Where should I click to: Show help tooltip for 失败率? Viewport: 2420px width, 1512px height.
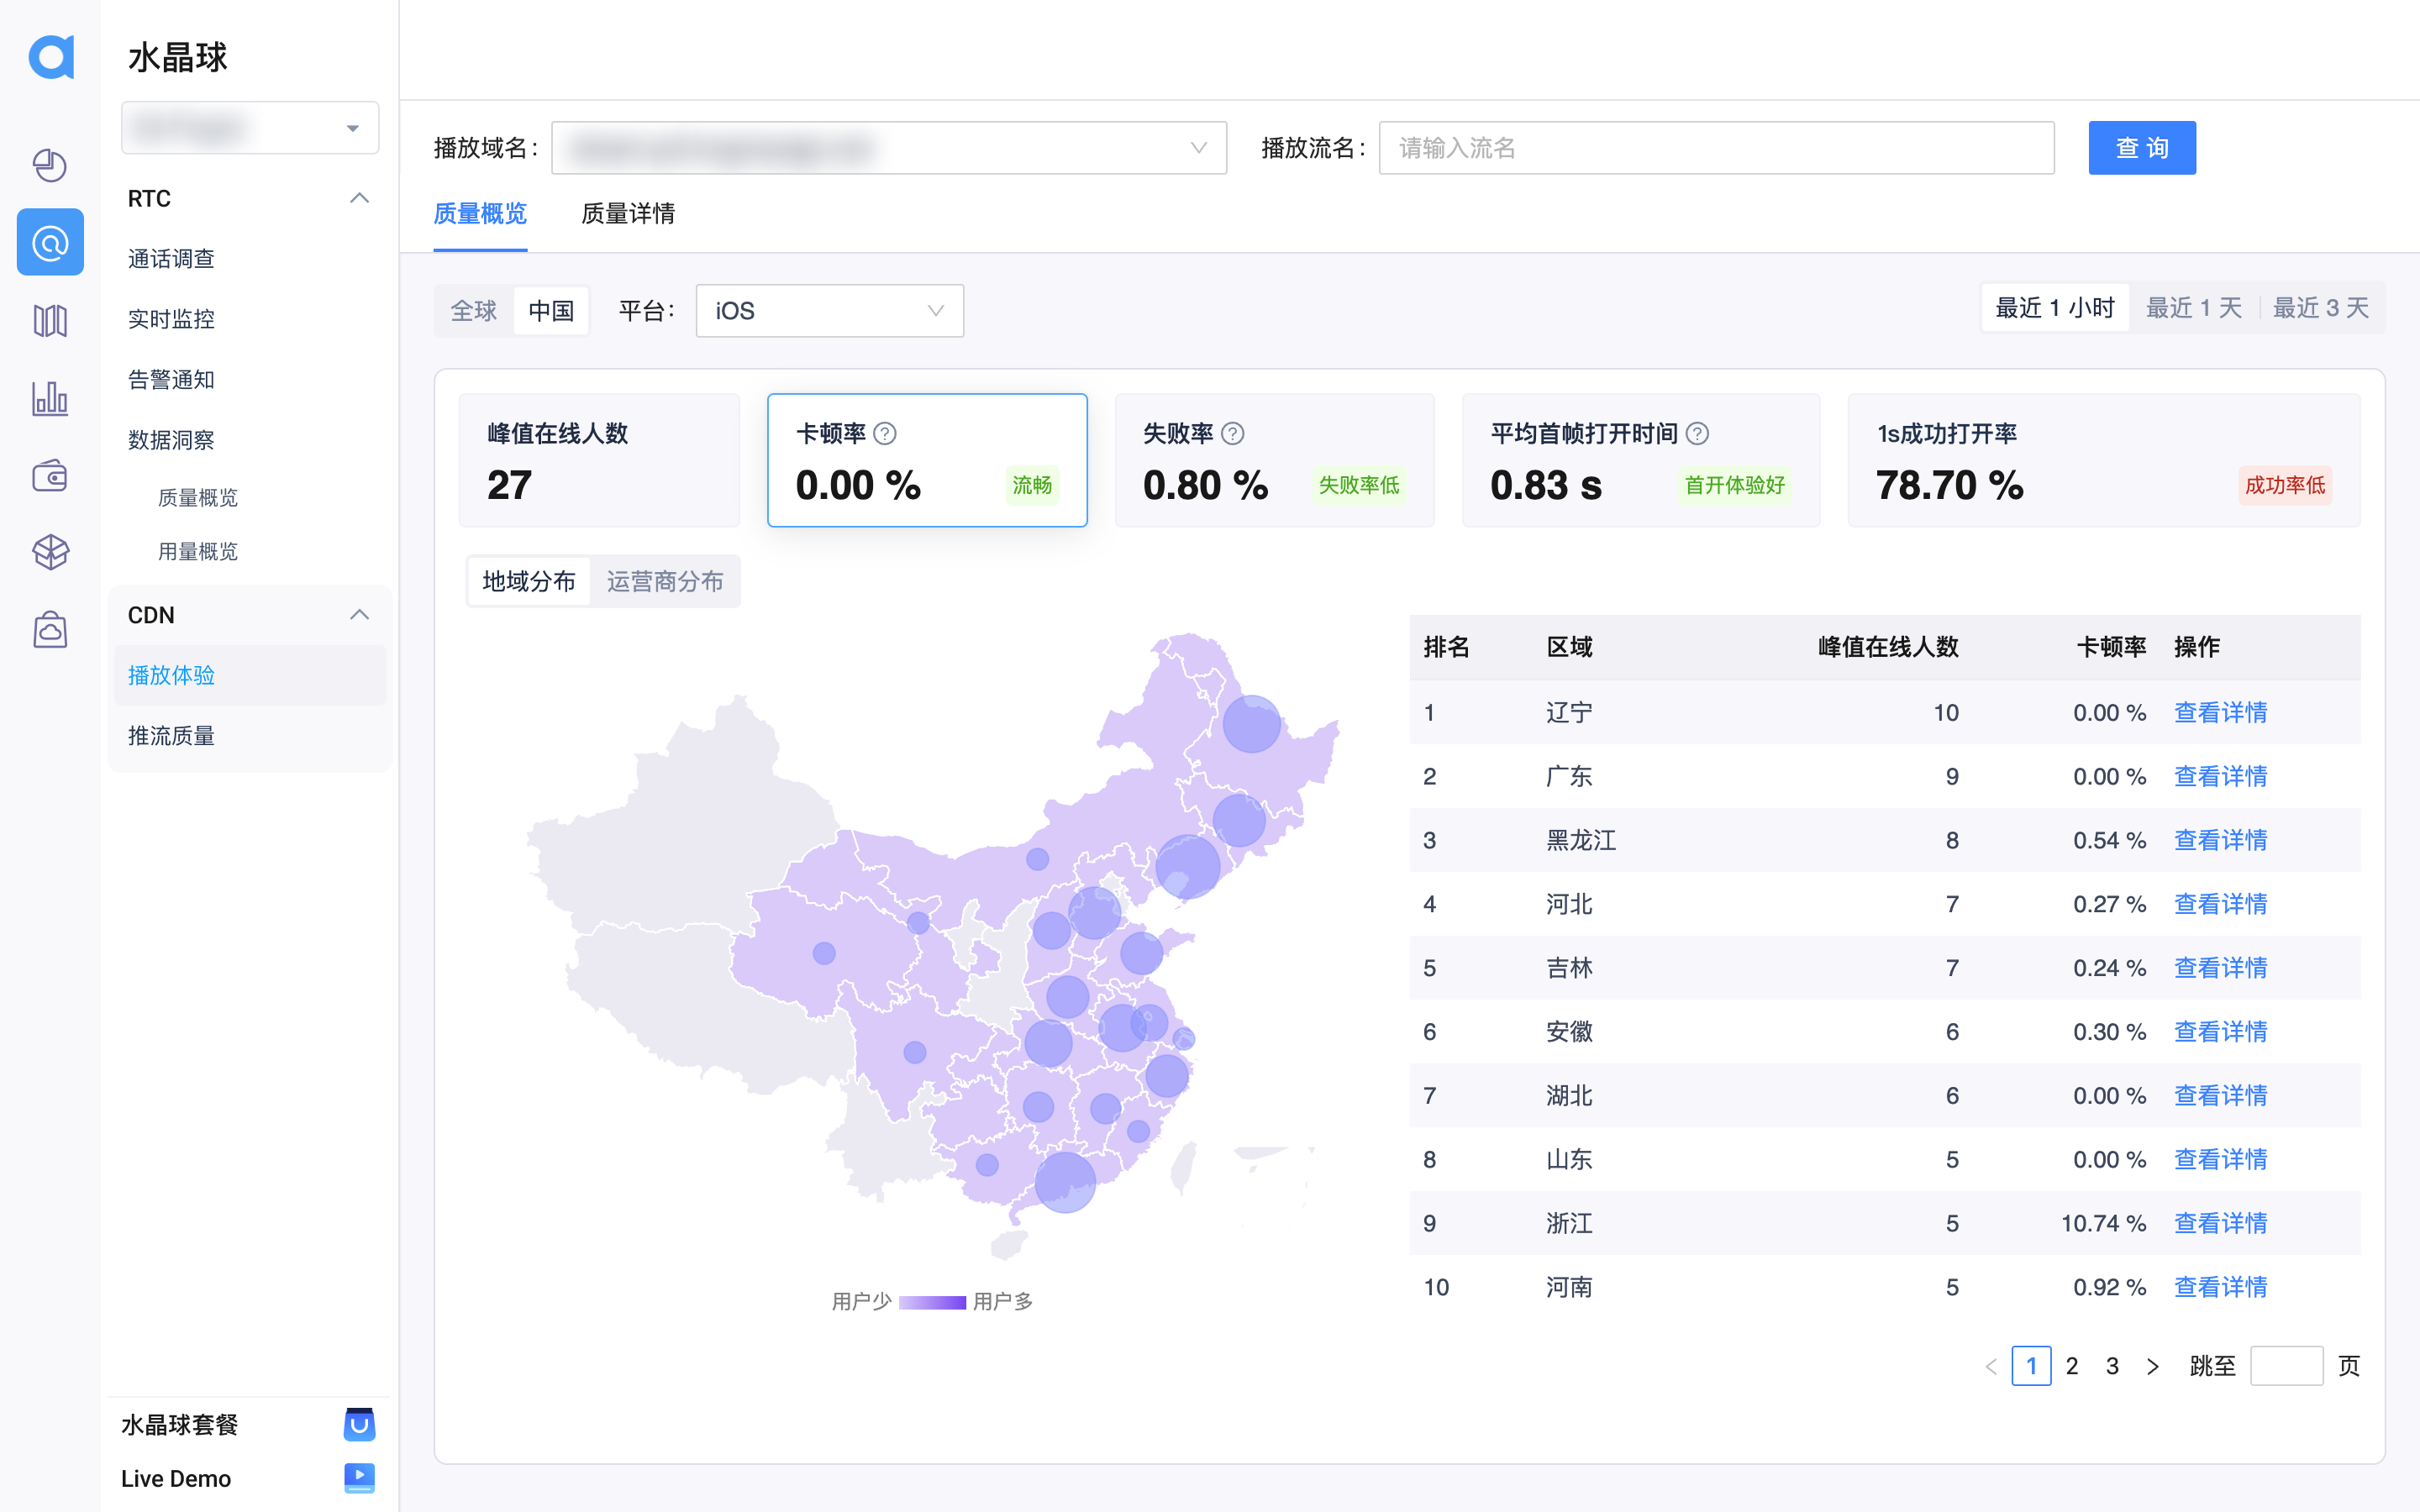click(x=1233, y=433)
